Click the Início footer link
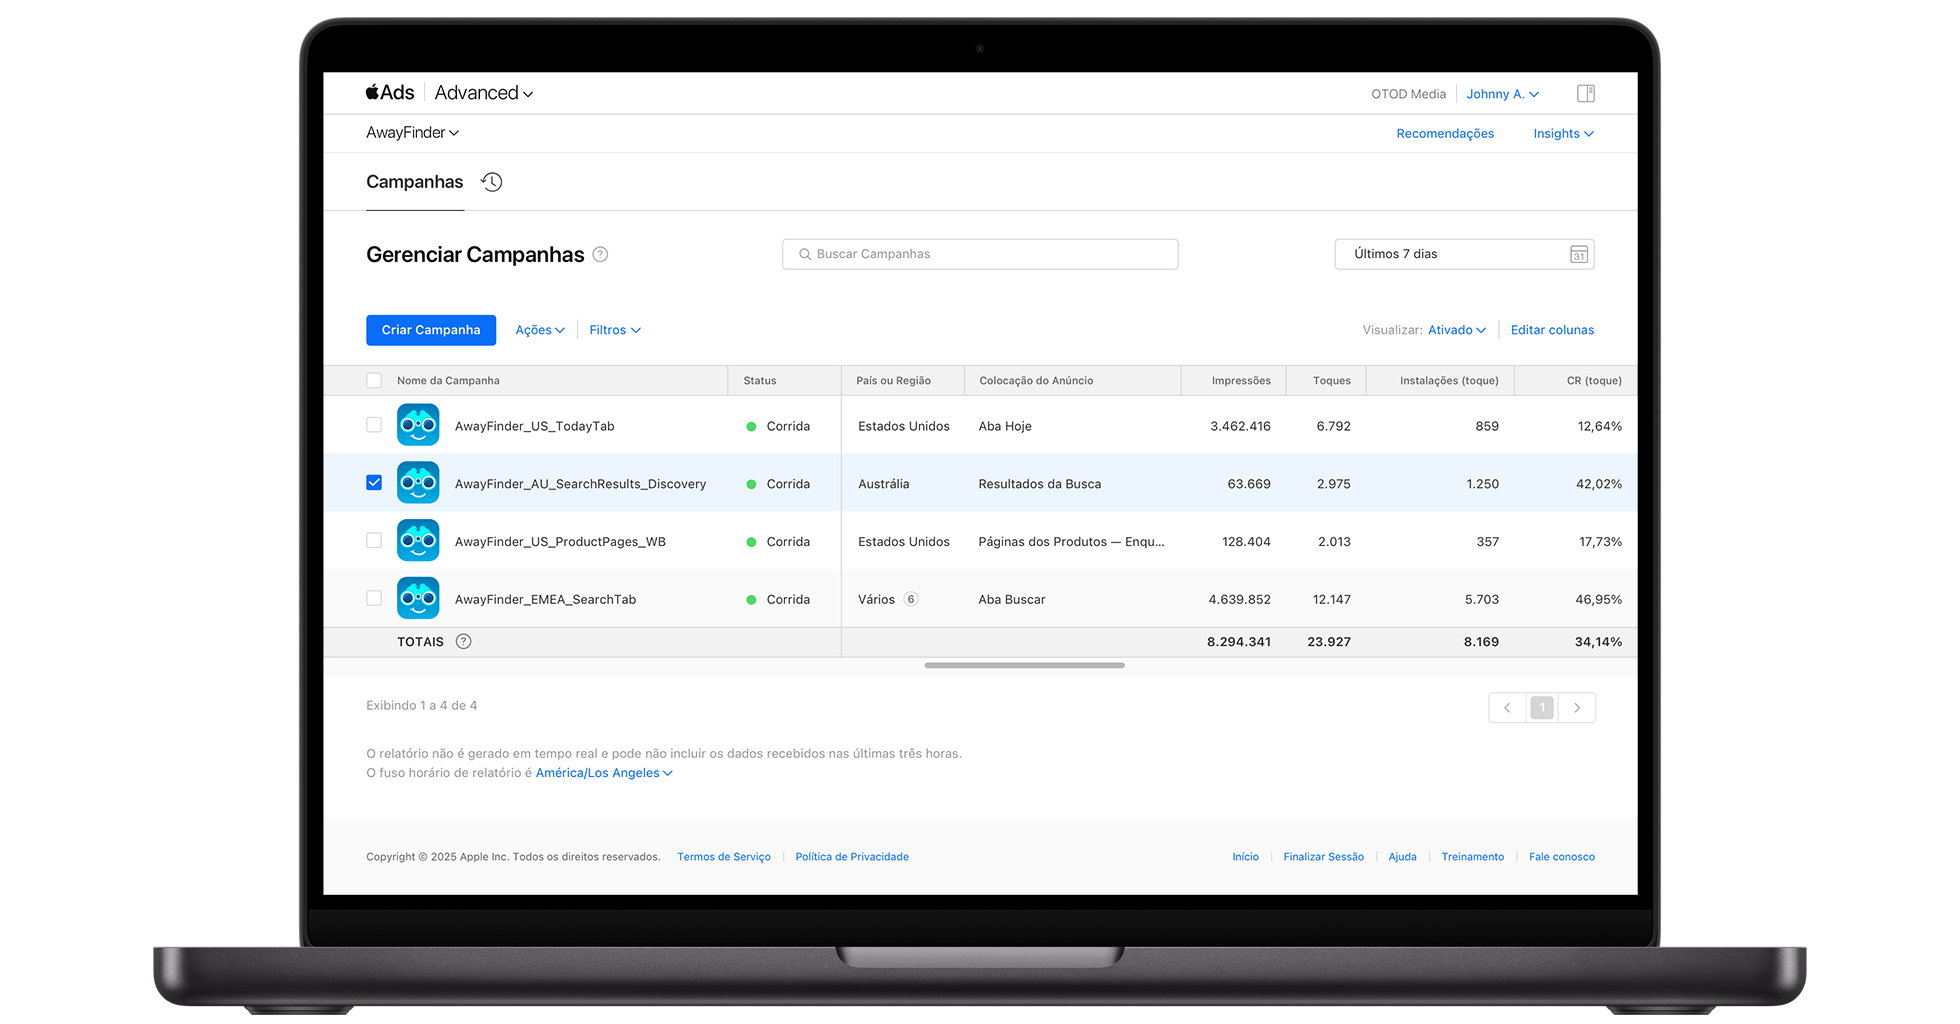Viewport: 1960px width, 1024px height. [1245, 857]
